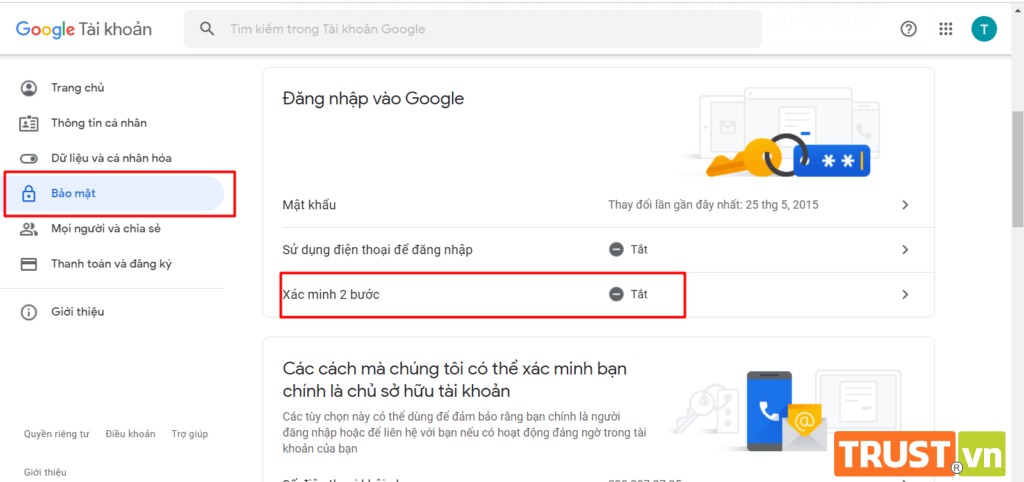Click the Điều khoản footer link

(131, 434)
